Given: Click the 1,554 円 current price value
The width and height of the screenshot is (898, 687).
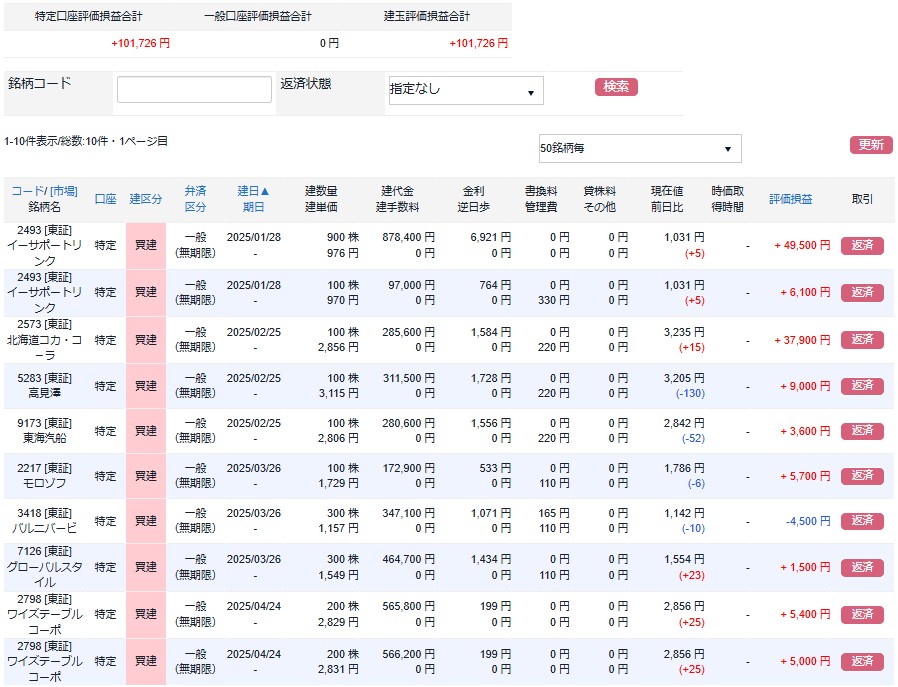Looking at the screenshot, I should 684,559.
